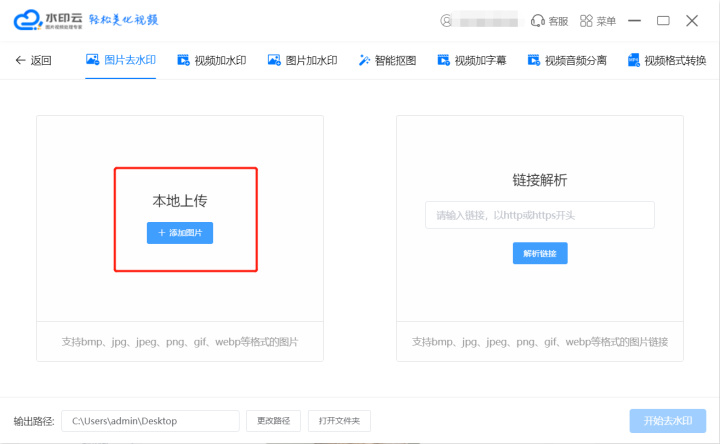Open the 视频加字幕 tab
Screen dimensions: 720x444
[471, 60]
